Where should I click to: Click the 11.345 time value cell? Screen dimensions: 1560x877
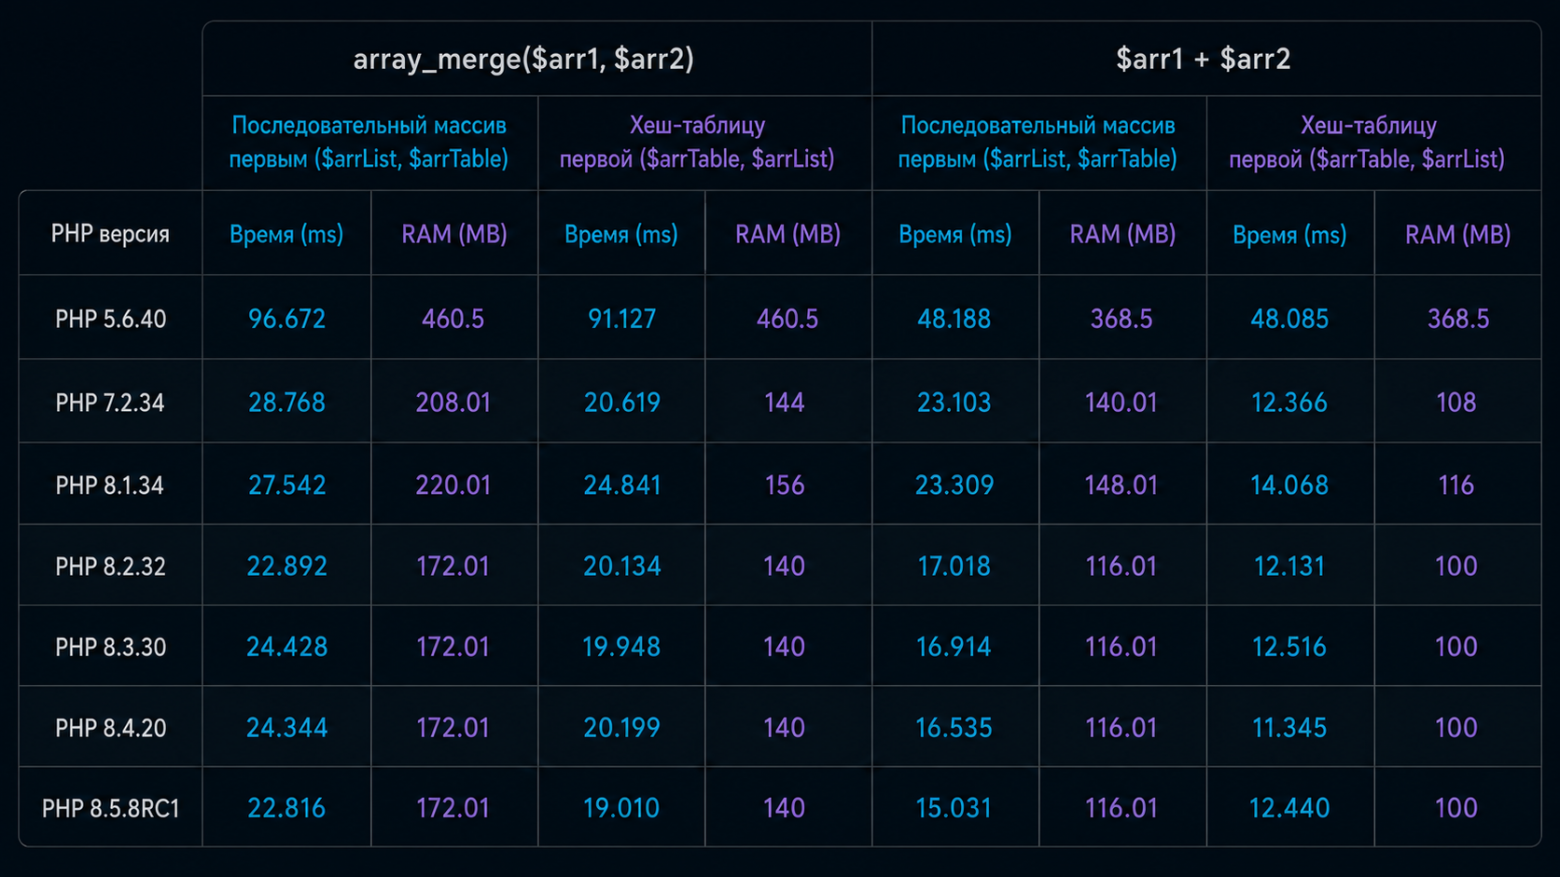point(1290,727)
